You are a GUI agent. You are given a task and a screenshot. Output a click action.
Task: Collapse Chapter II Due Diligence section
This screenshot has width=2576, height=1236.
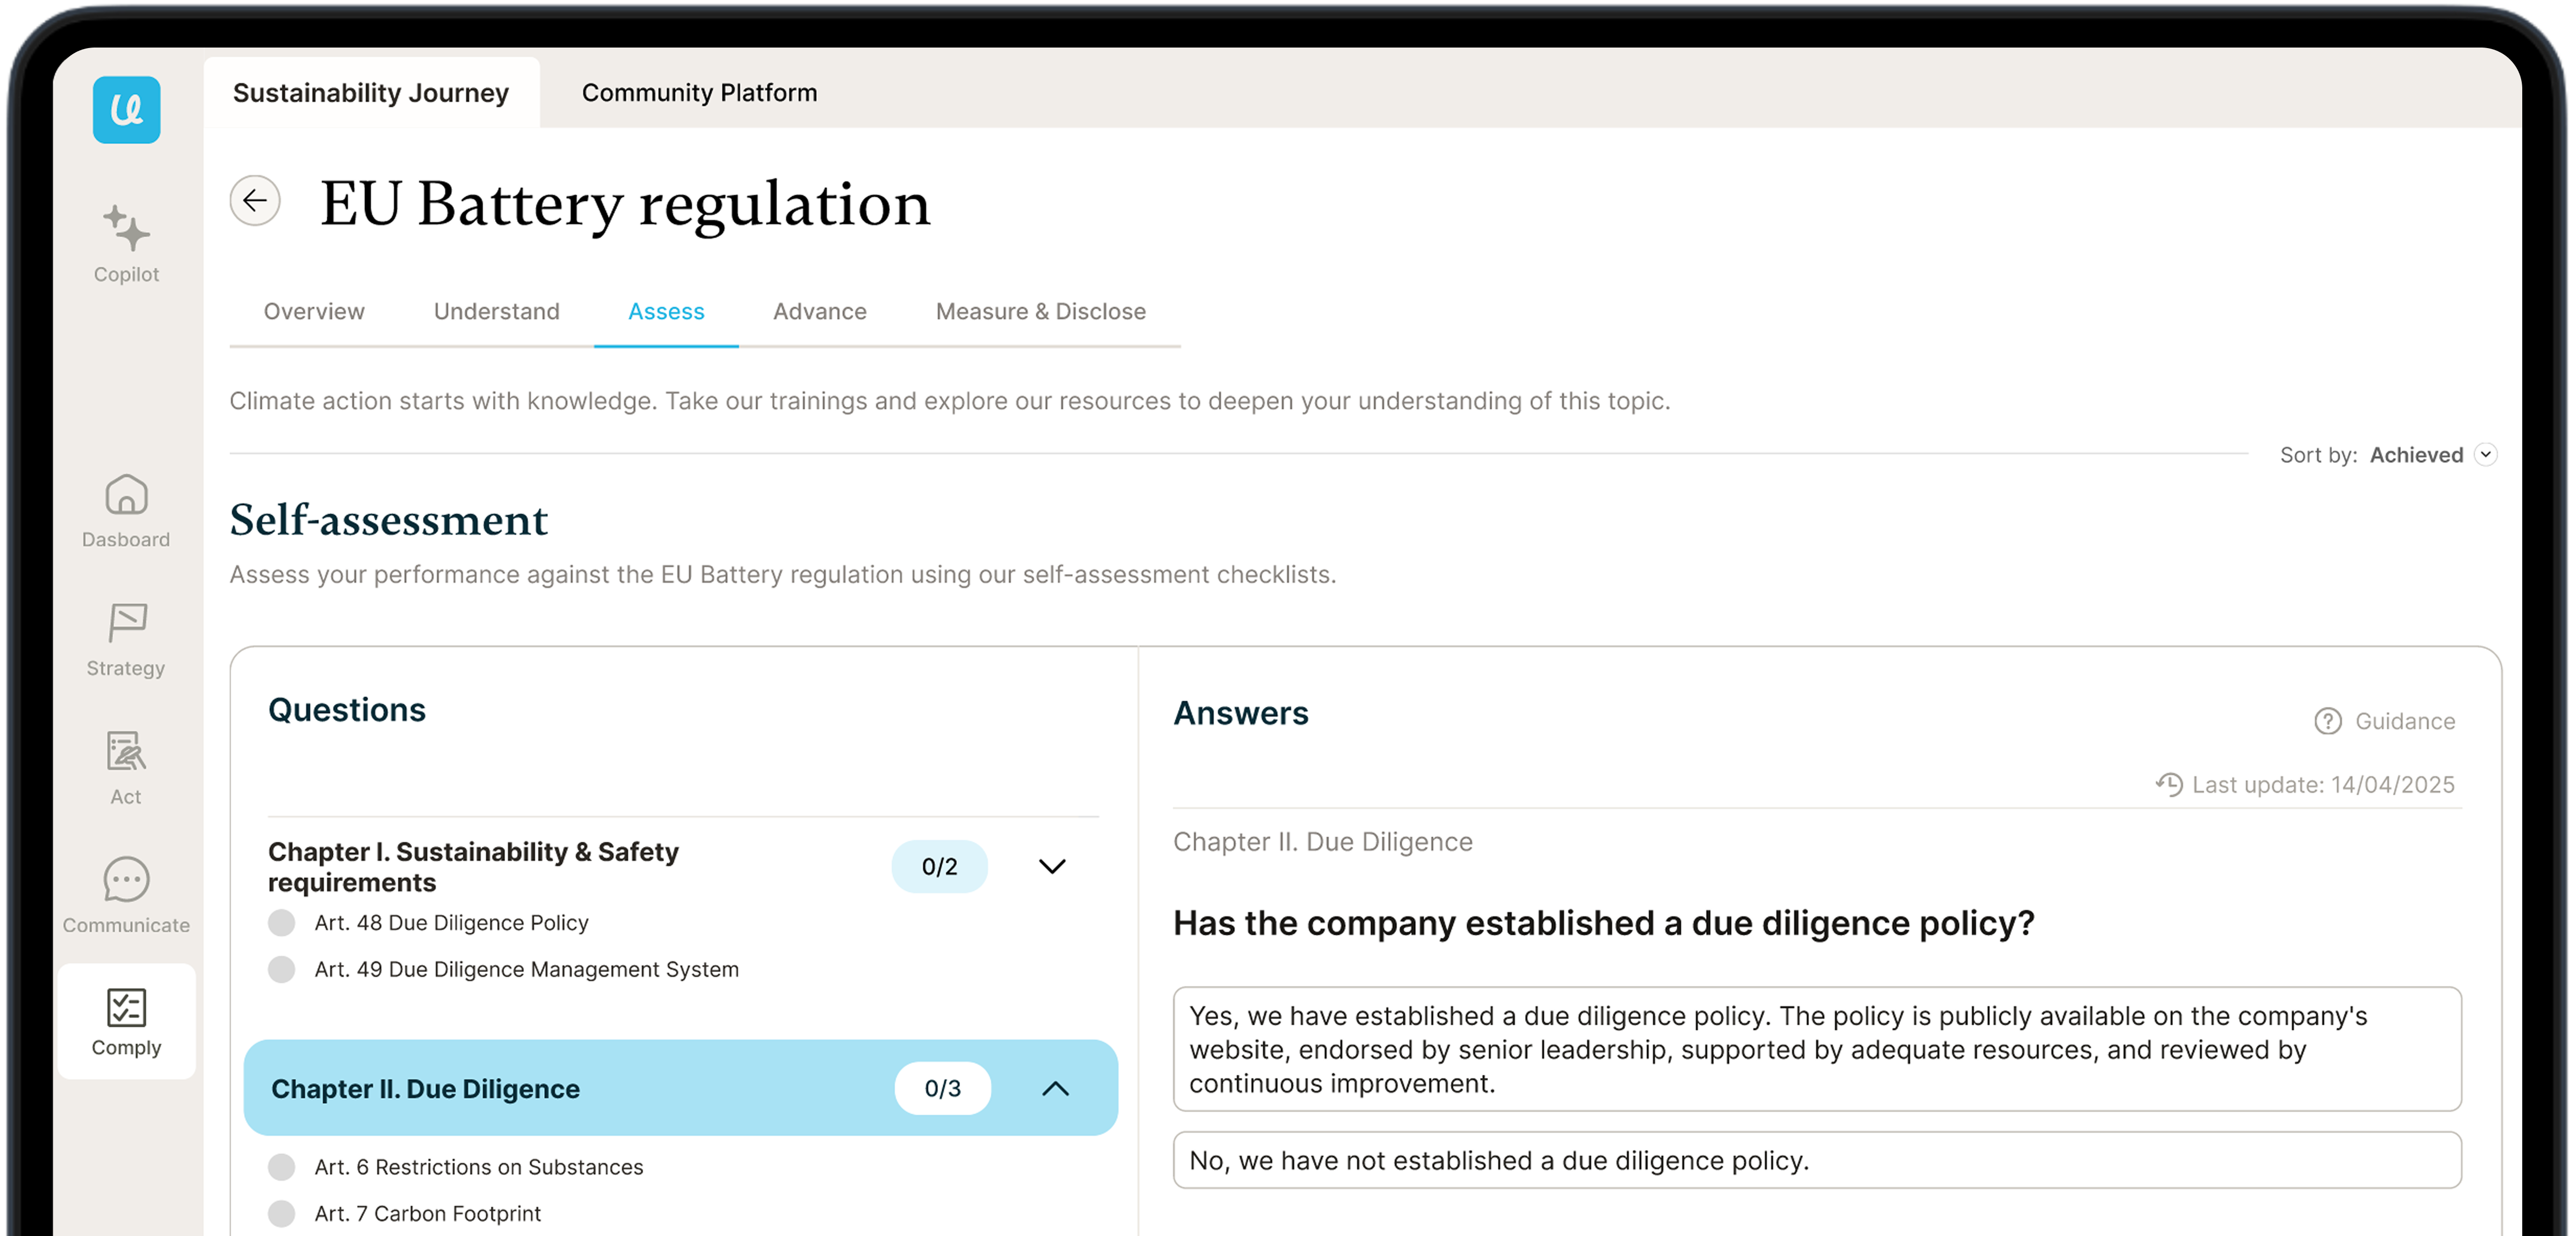[1055, 1089]
